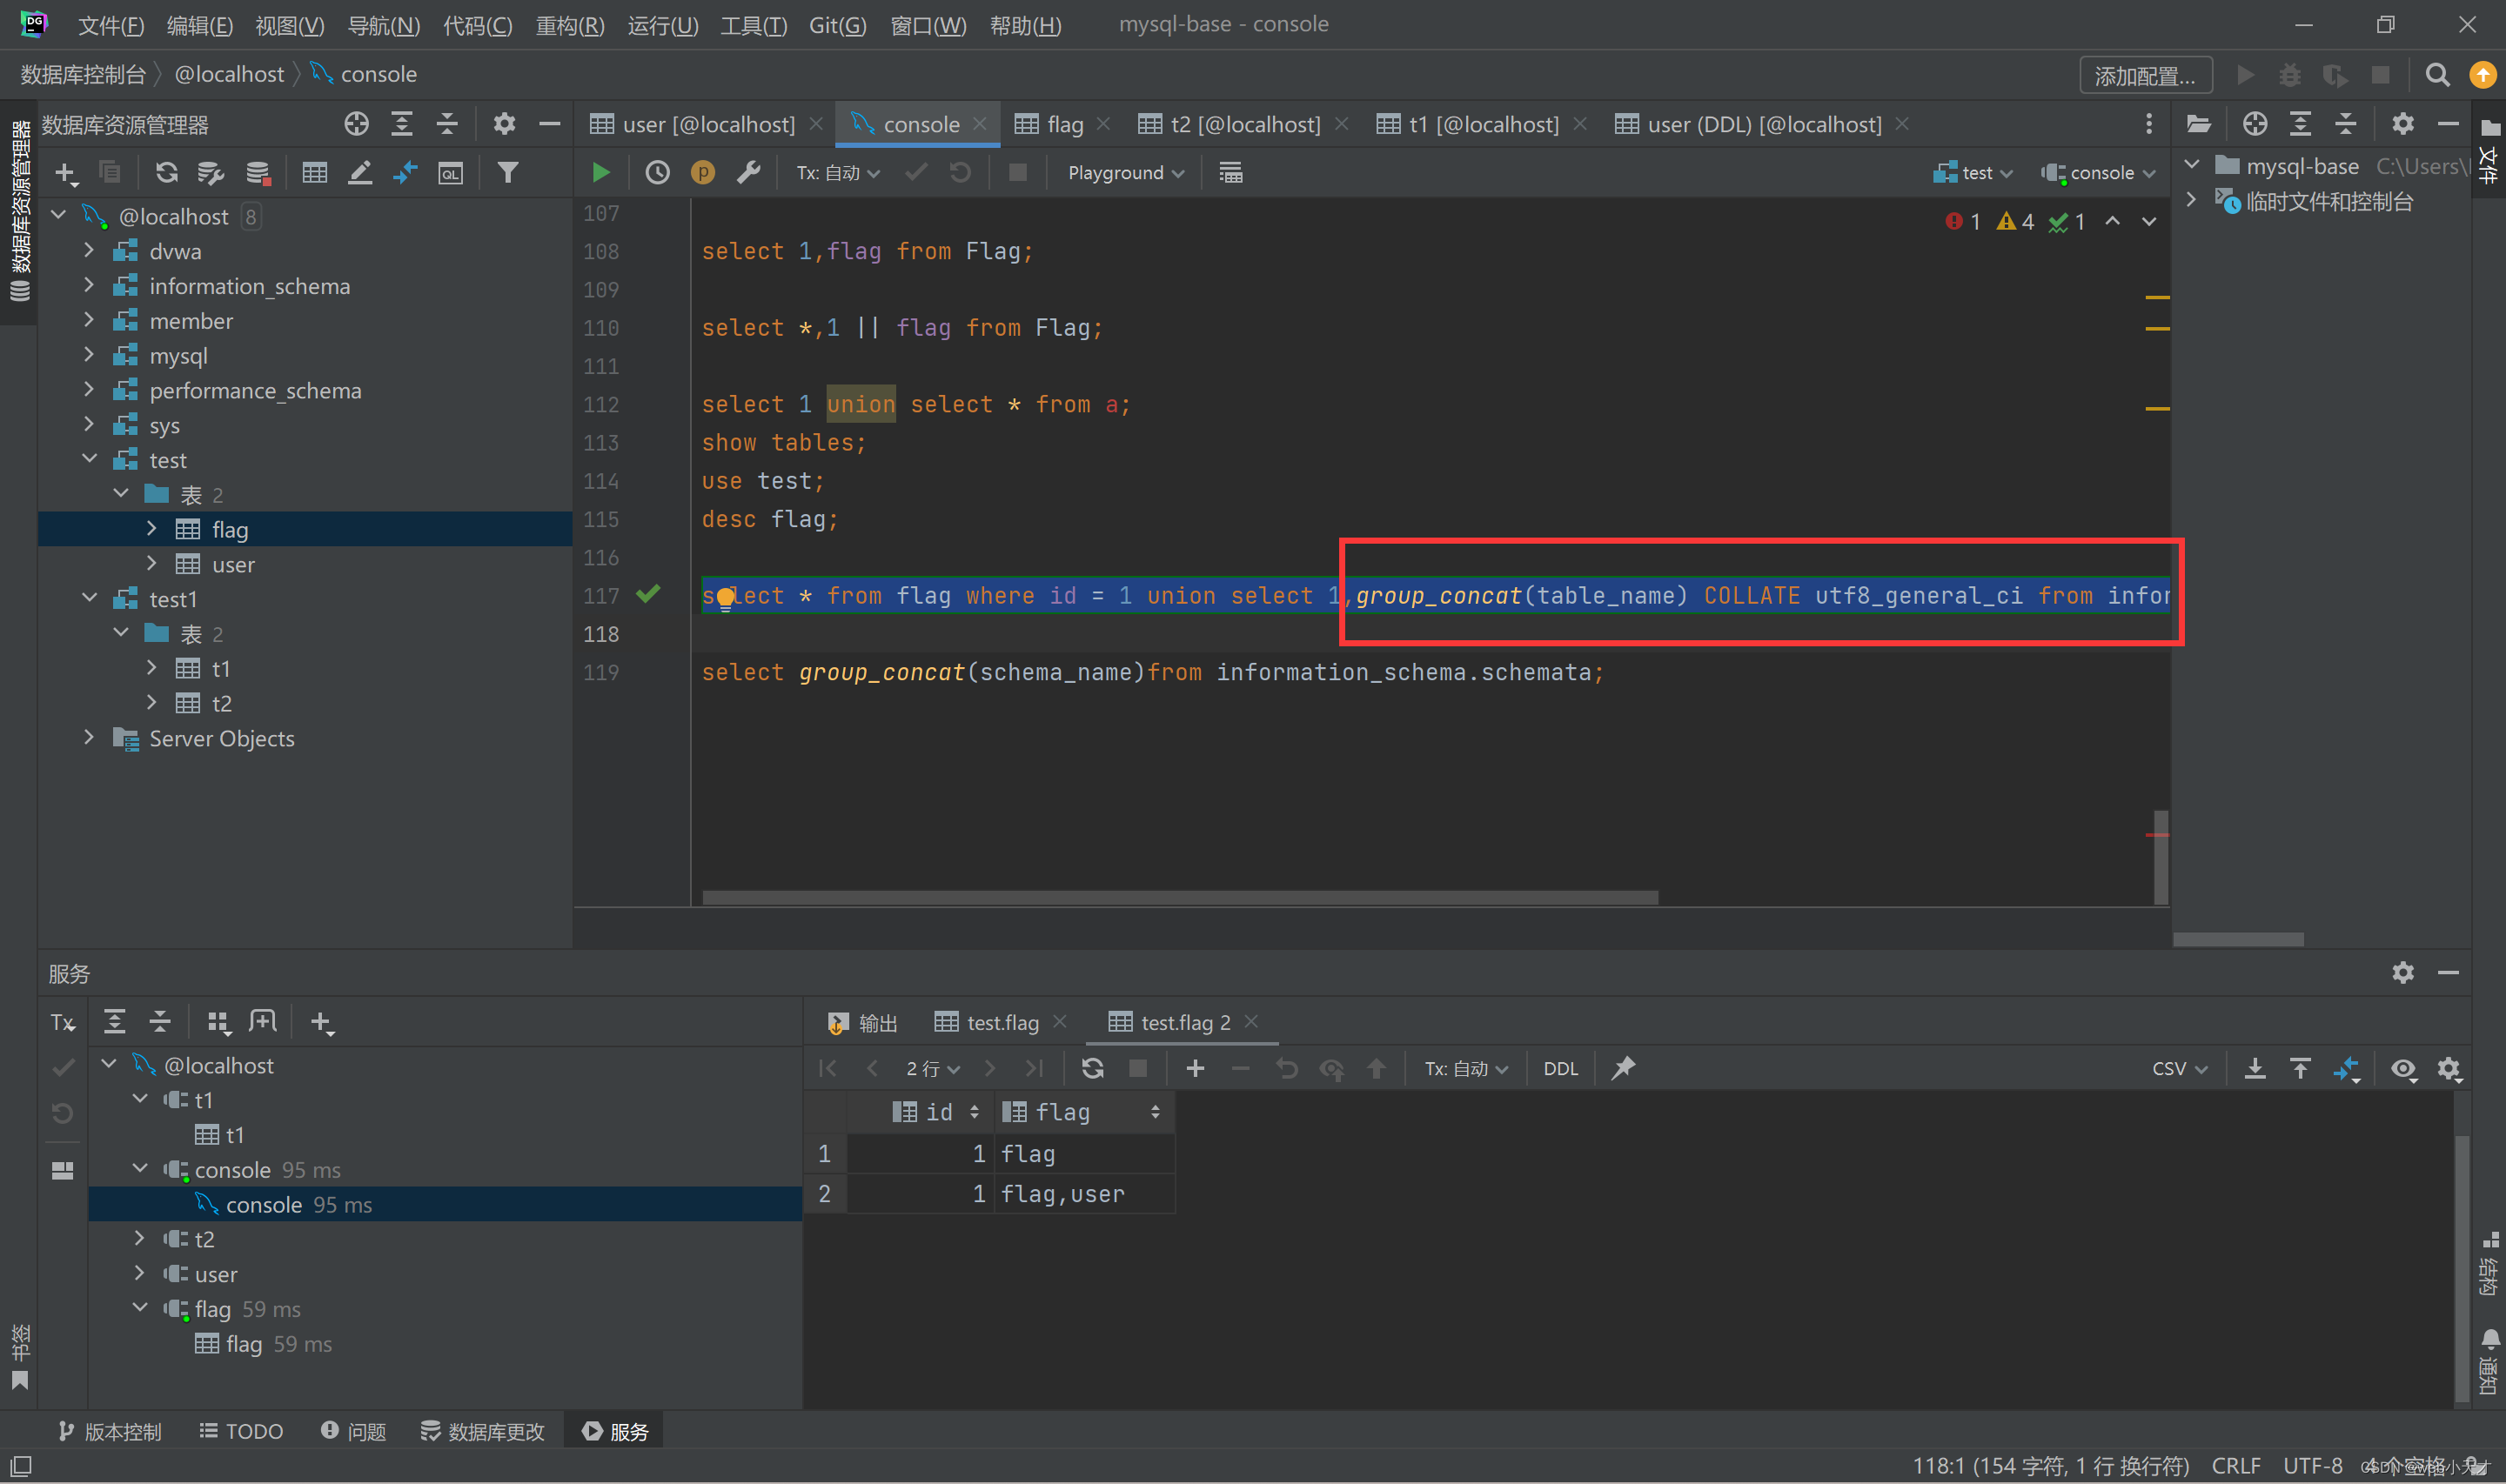This screenshot has width=2506, height=1484.
Task: Click the DDL button in the results toolbar
Action: click(x=1560, y=1068)
